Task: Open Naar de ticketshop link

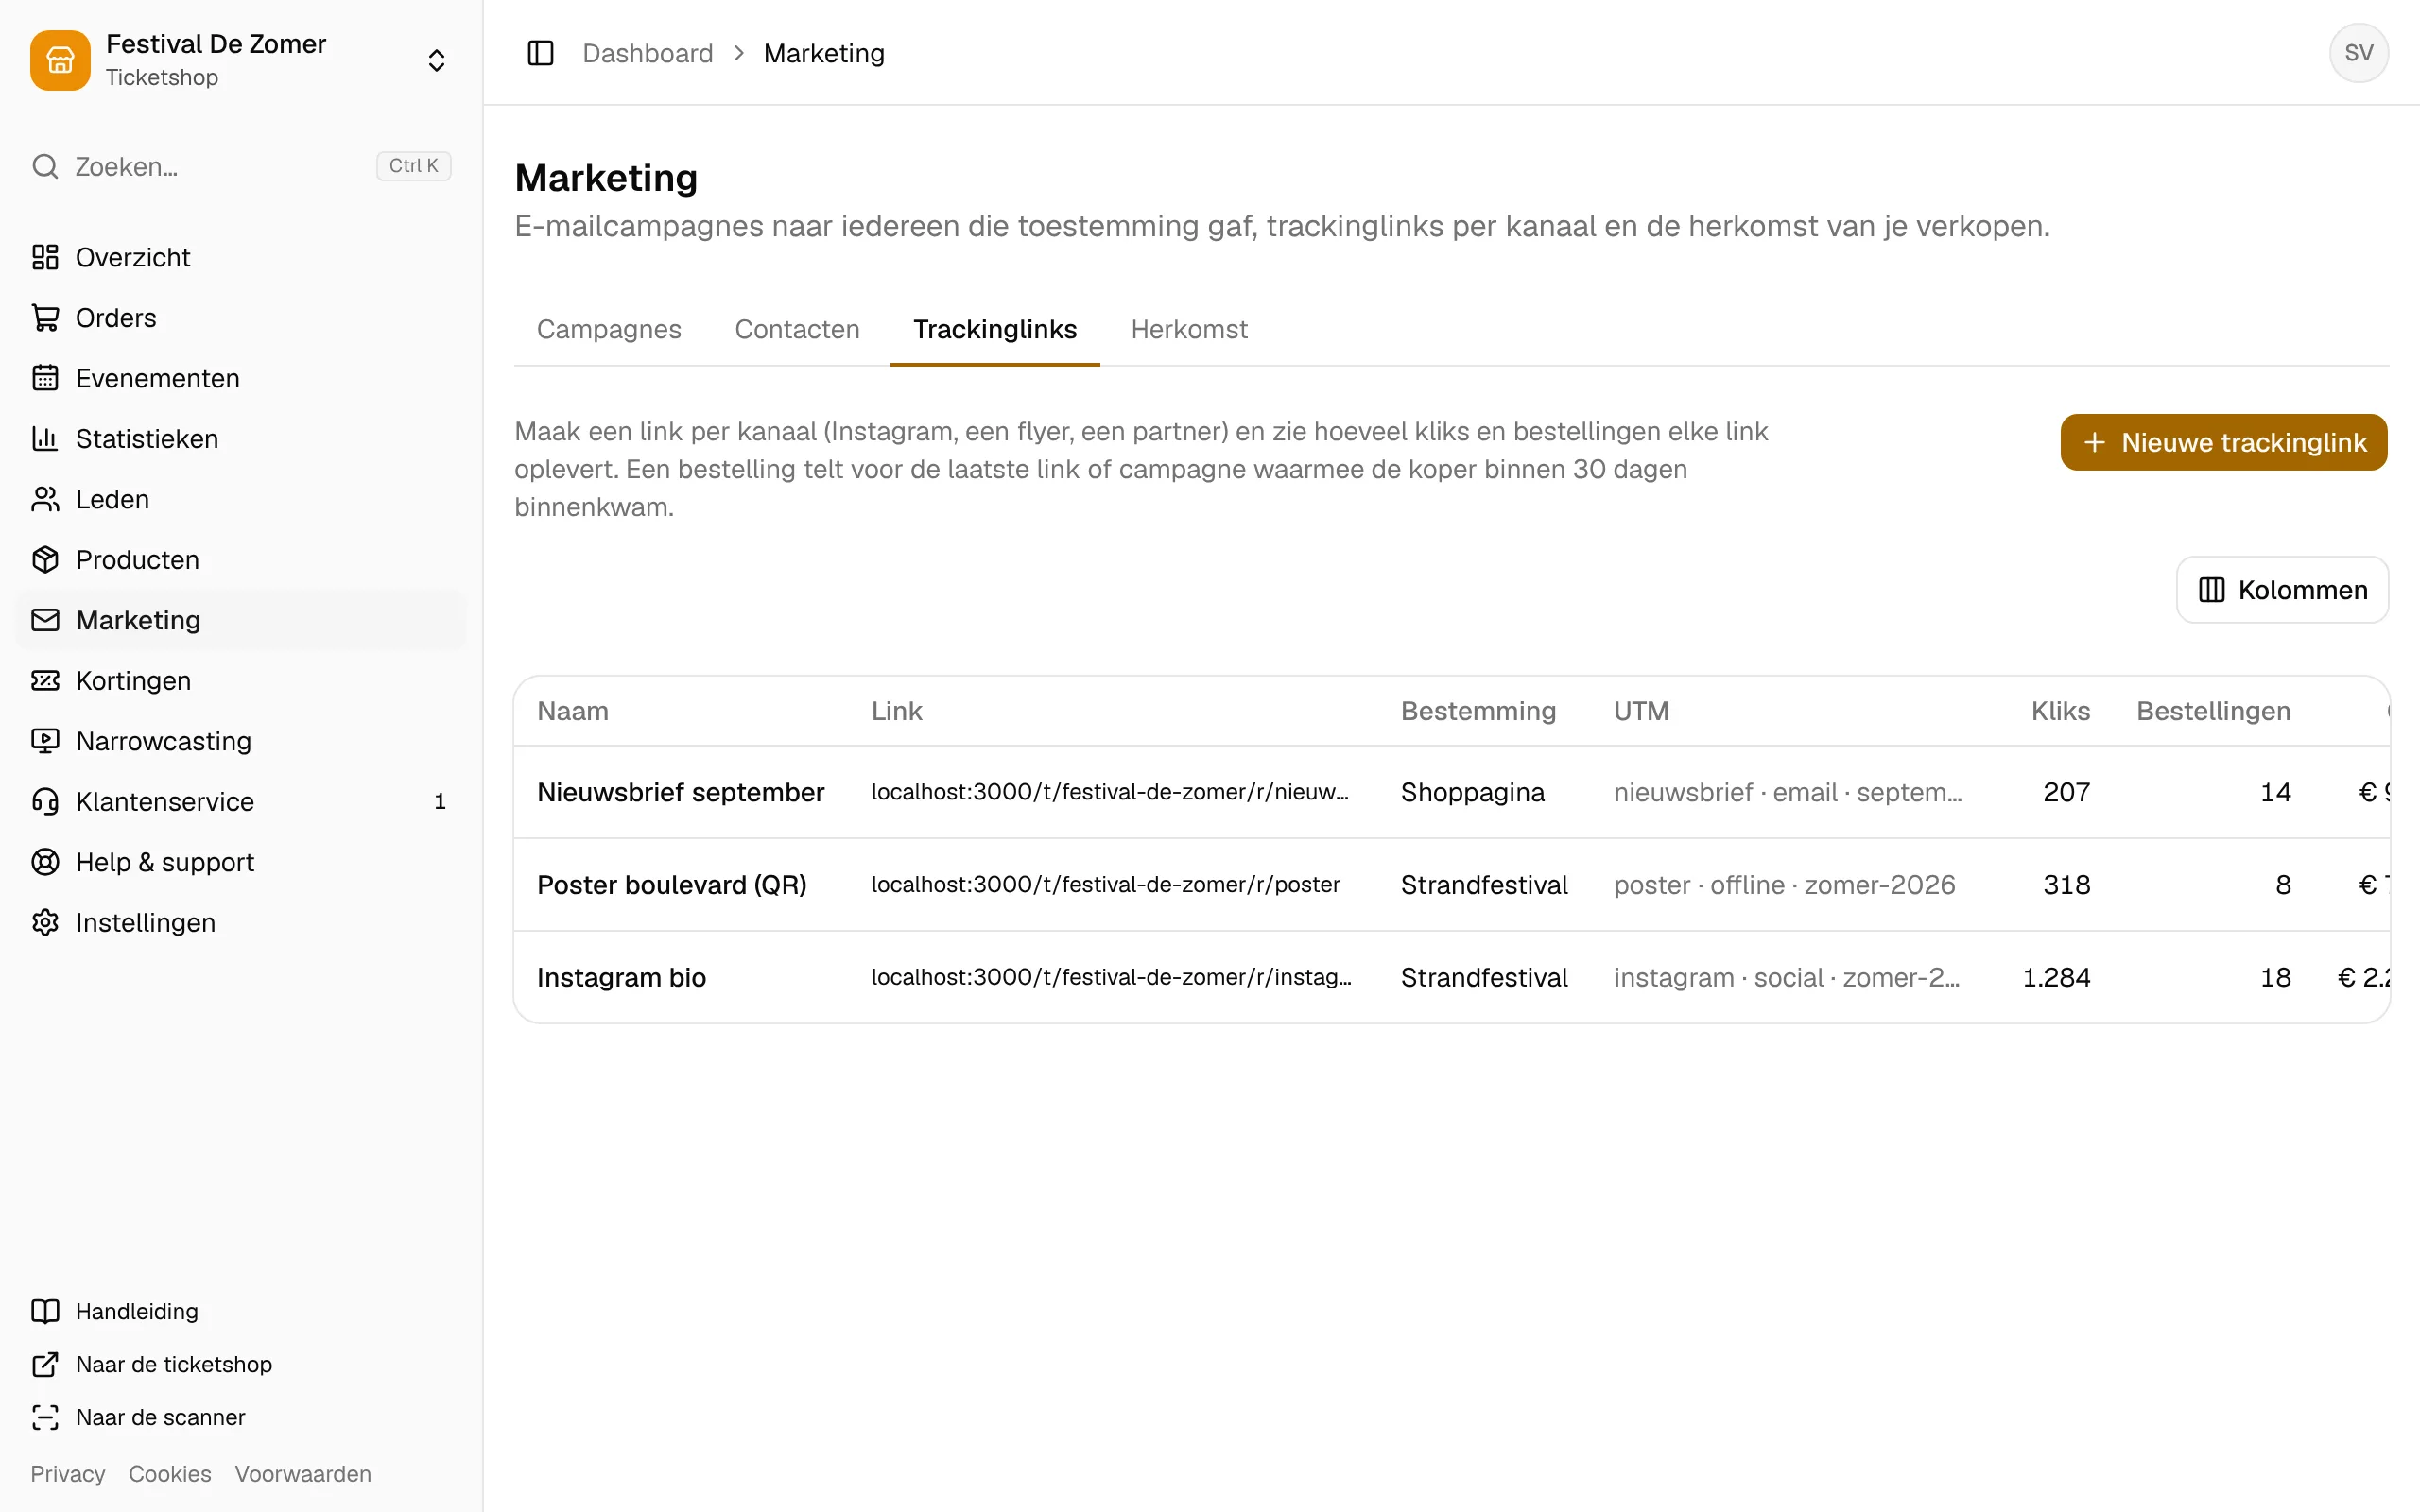Action: click(x=174, y=1364)
